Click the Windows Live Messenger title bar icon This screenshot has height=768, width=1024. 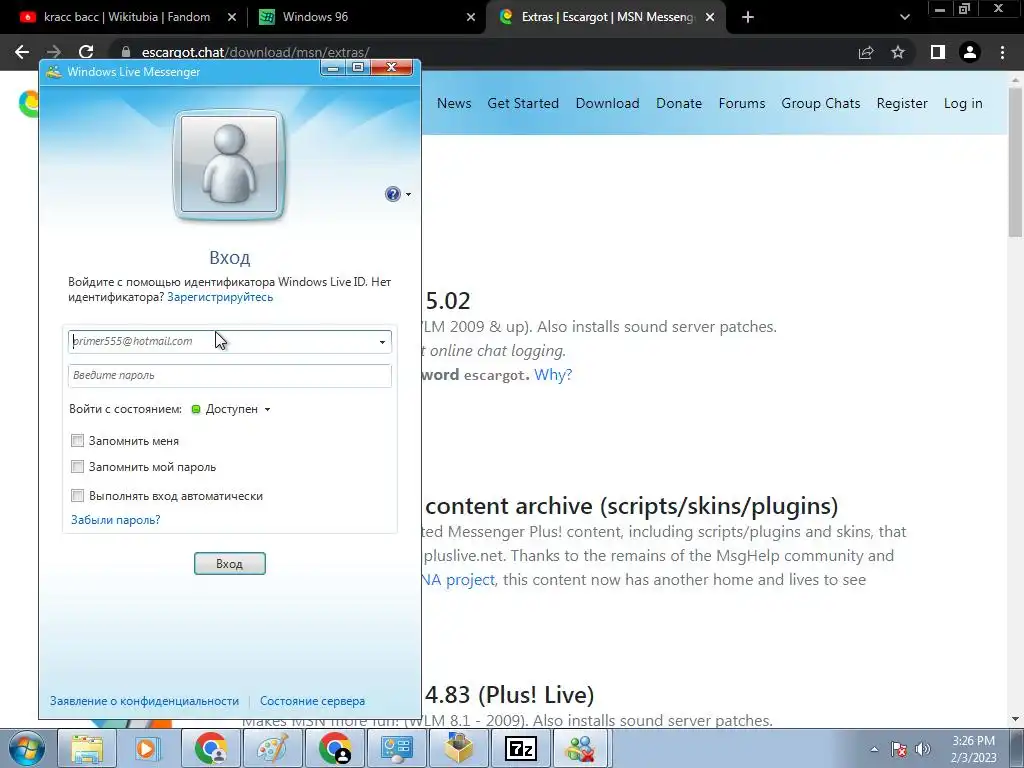click(54, 72)
